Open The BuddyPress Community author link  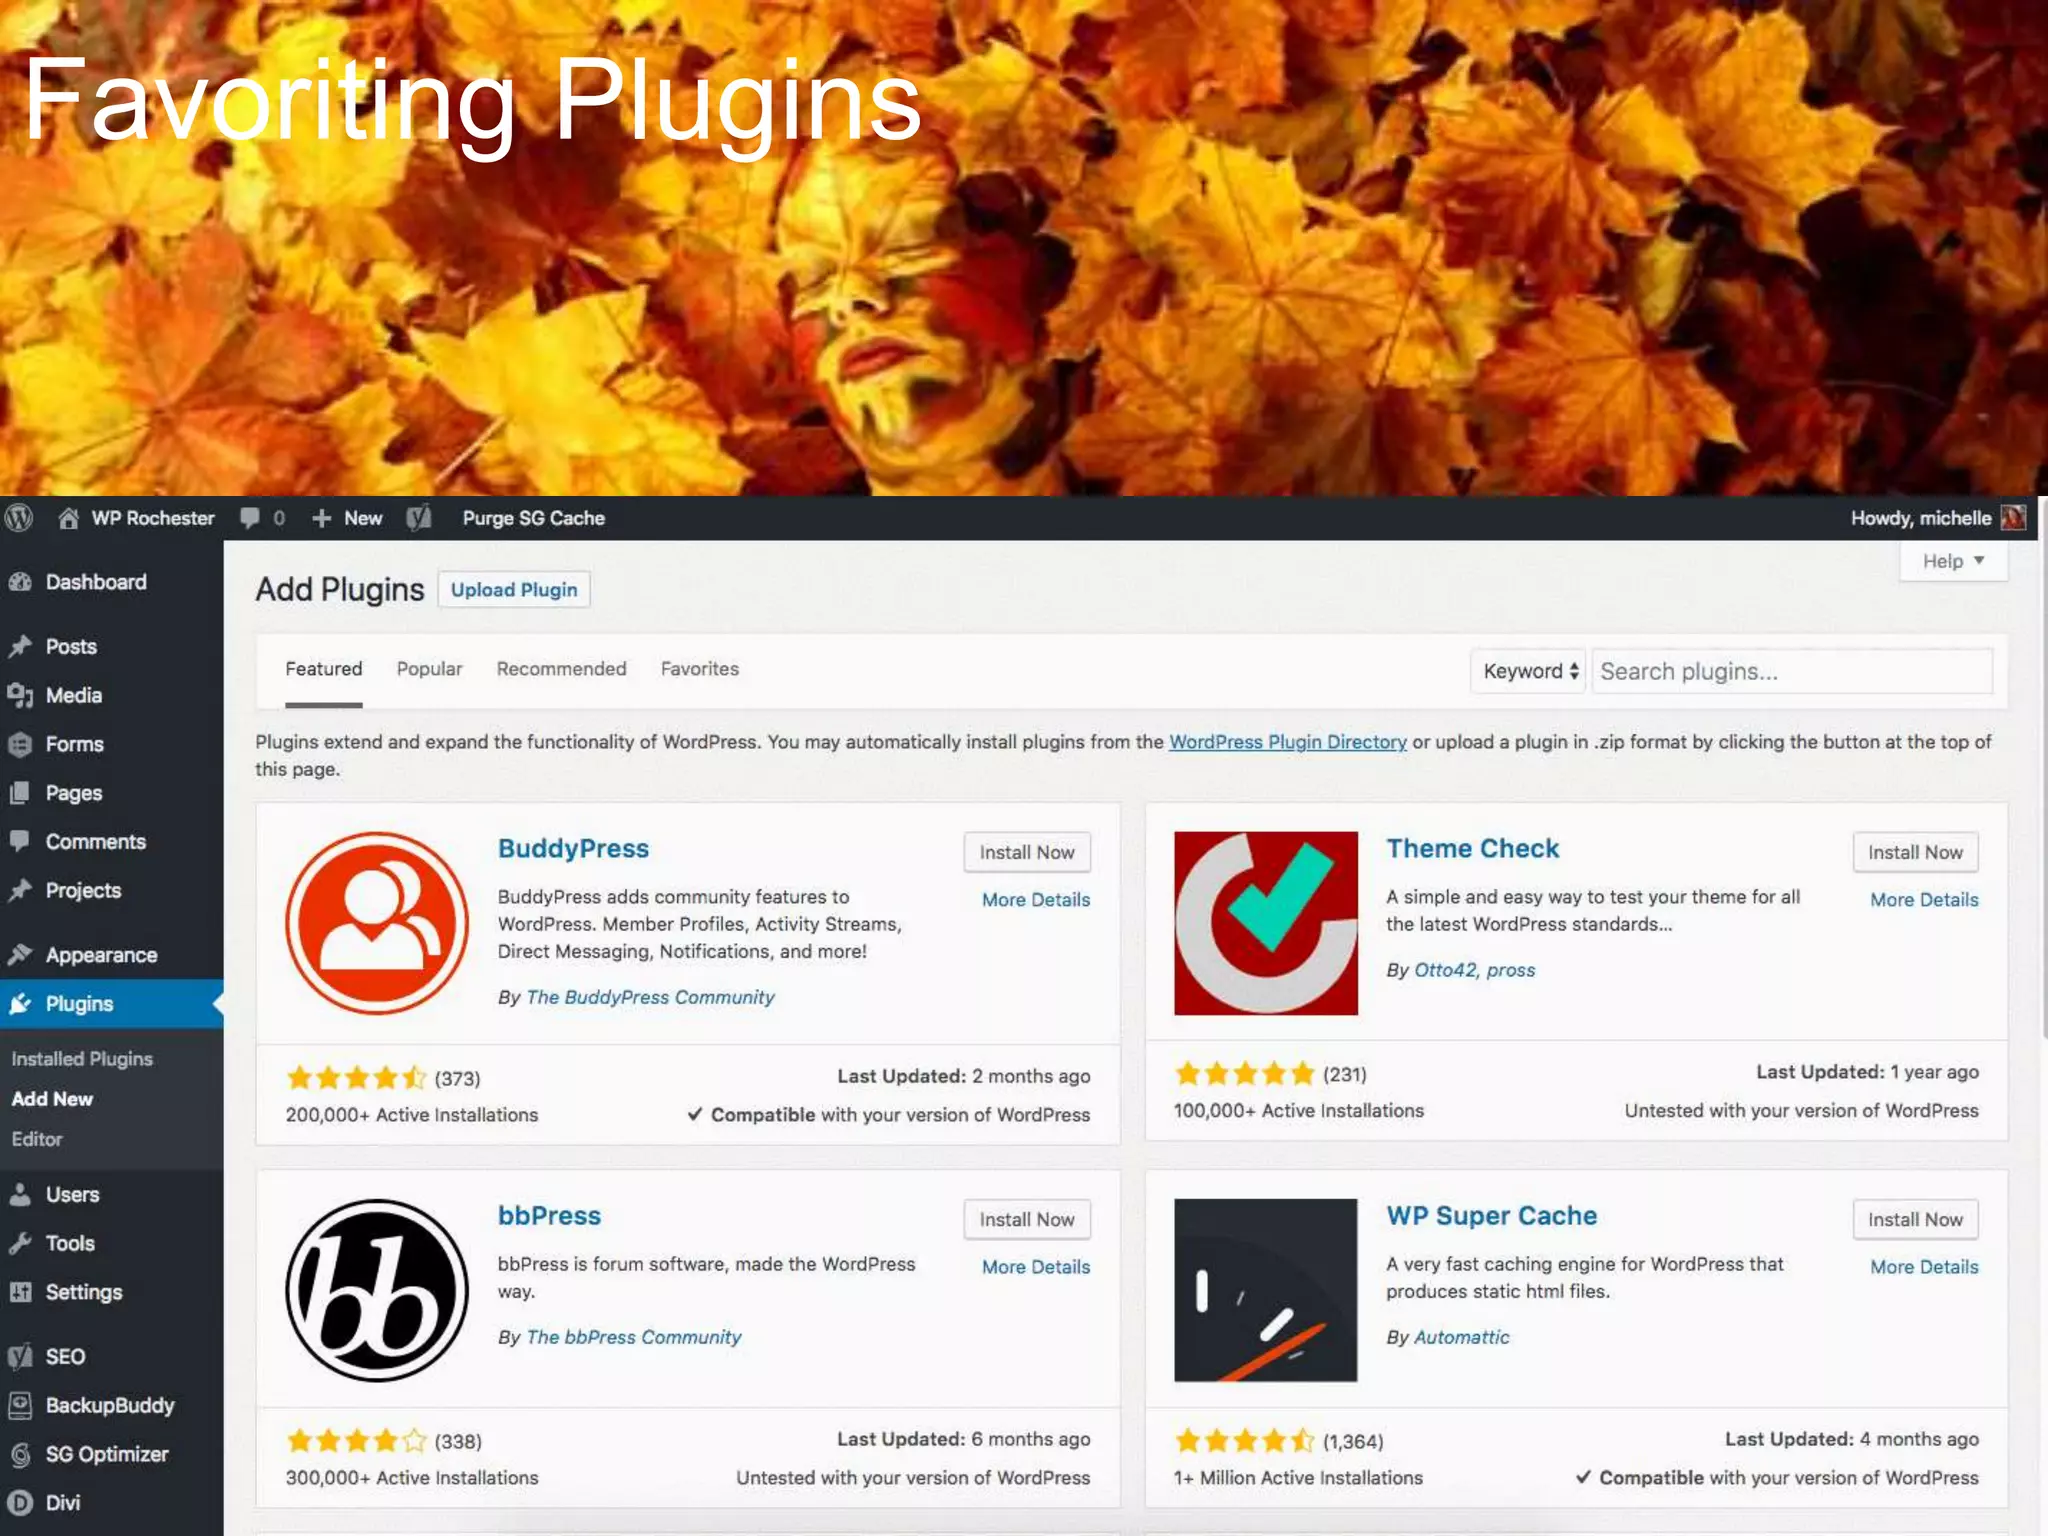coord(651,997)
